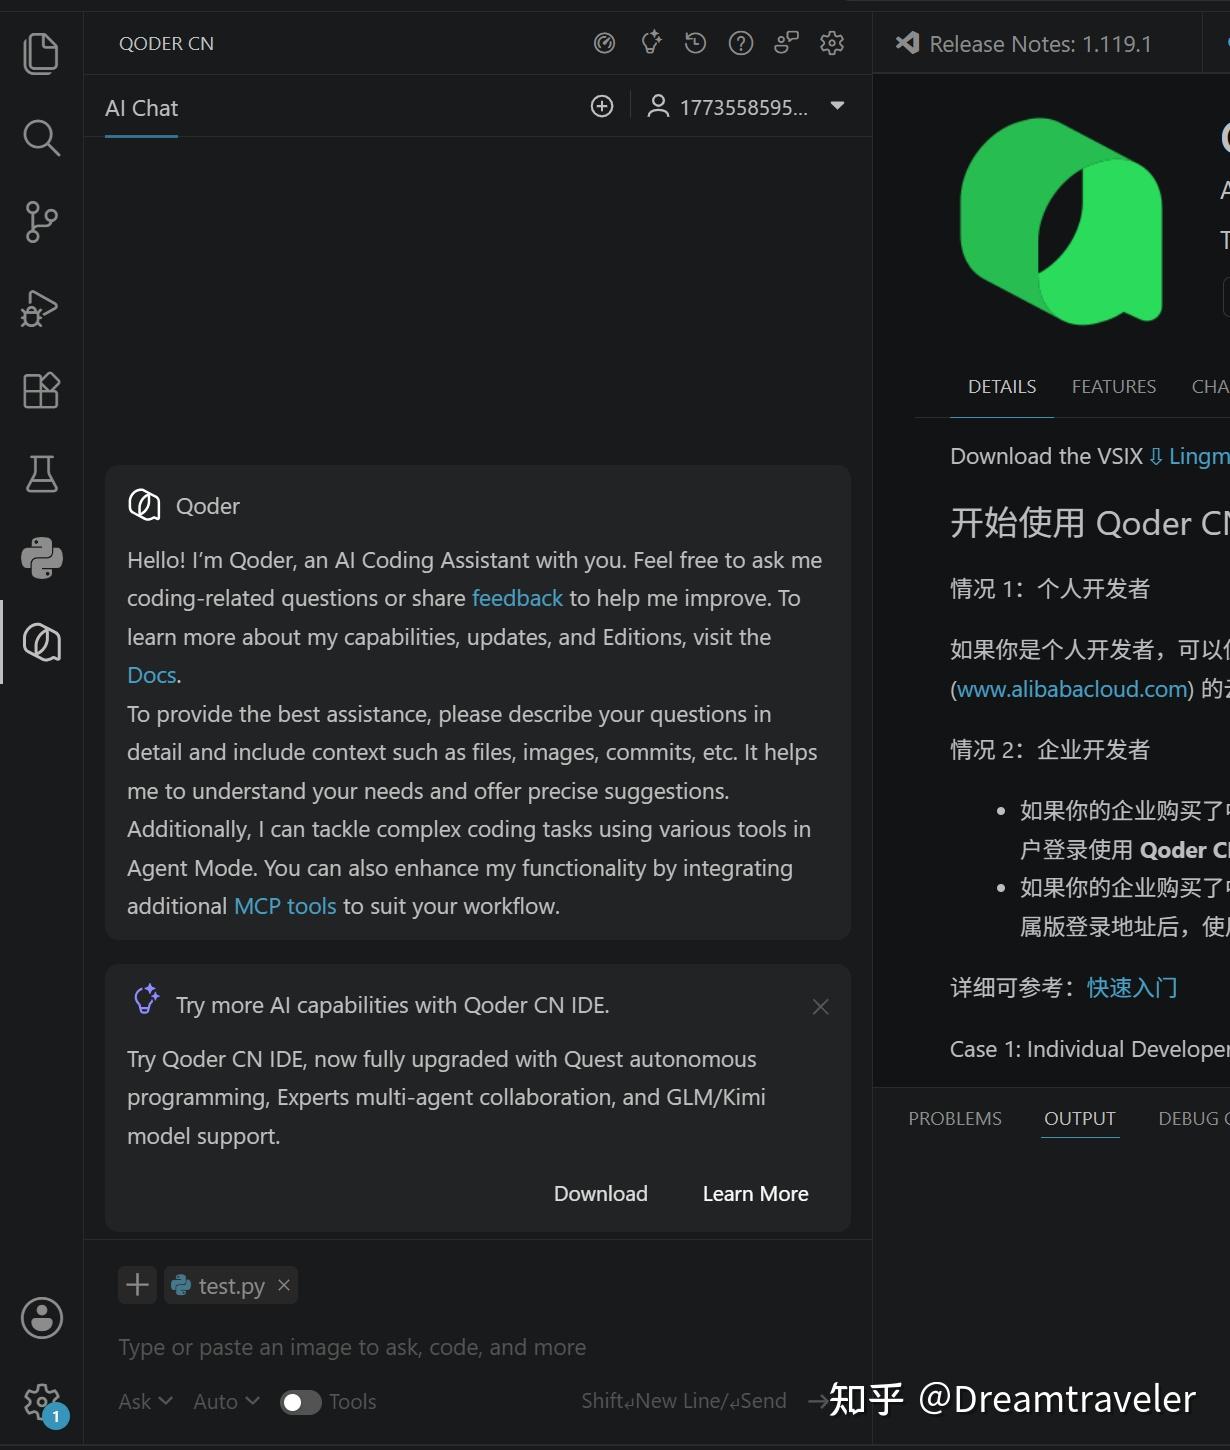Image resolution: width=1230 pixels, height=1450 pixels.
Task: Switch to the AI Chat tab
Action: pos(141,108)
